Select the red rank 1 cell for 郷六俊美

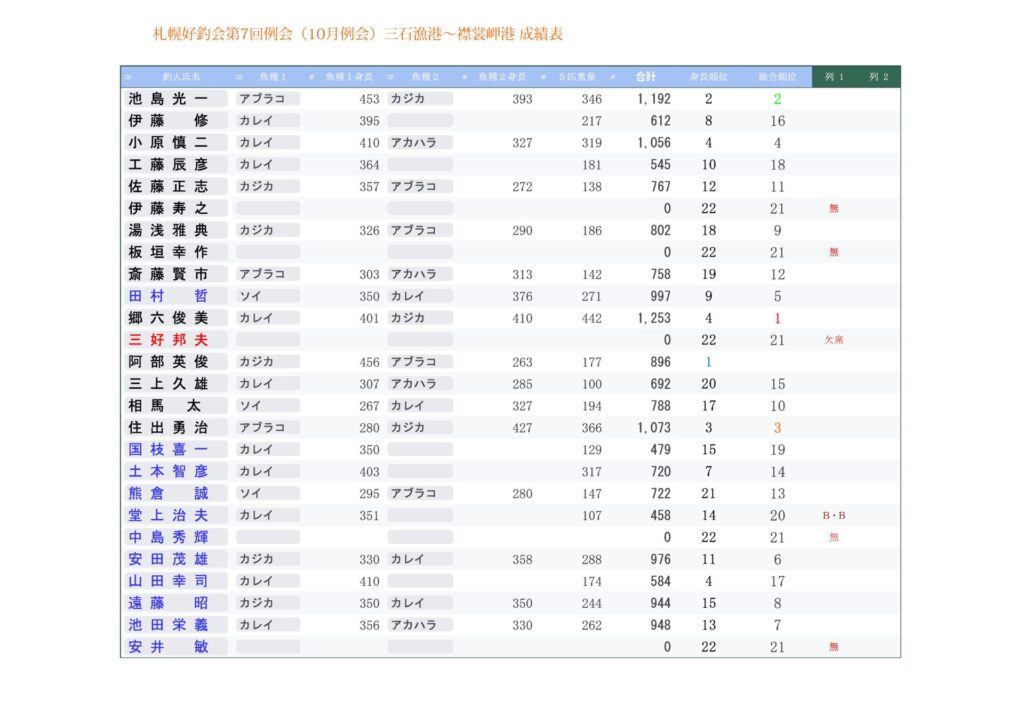click(x=777, y=318)
